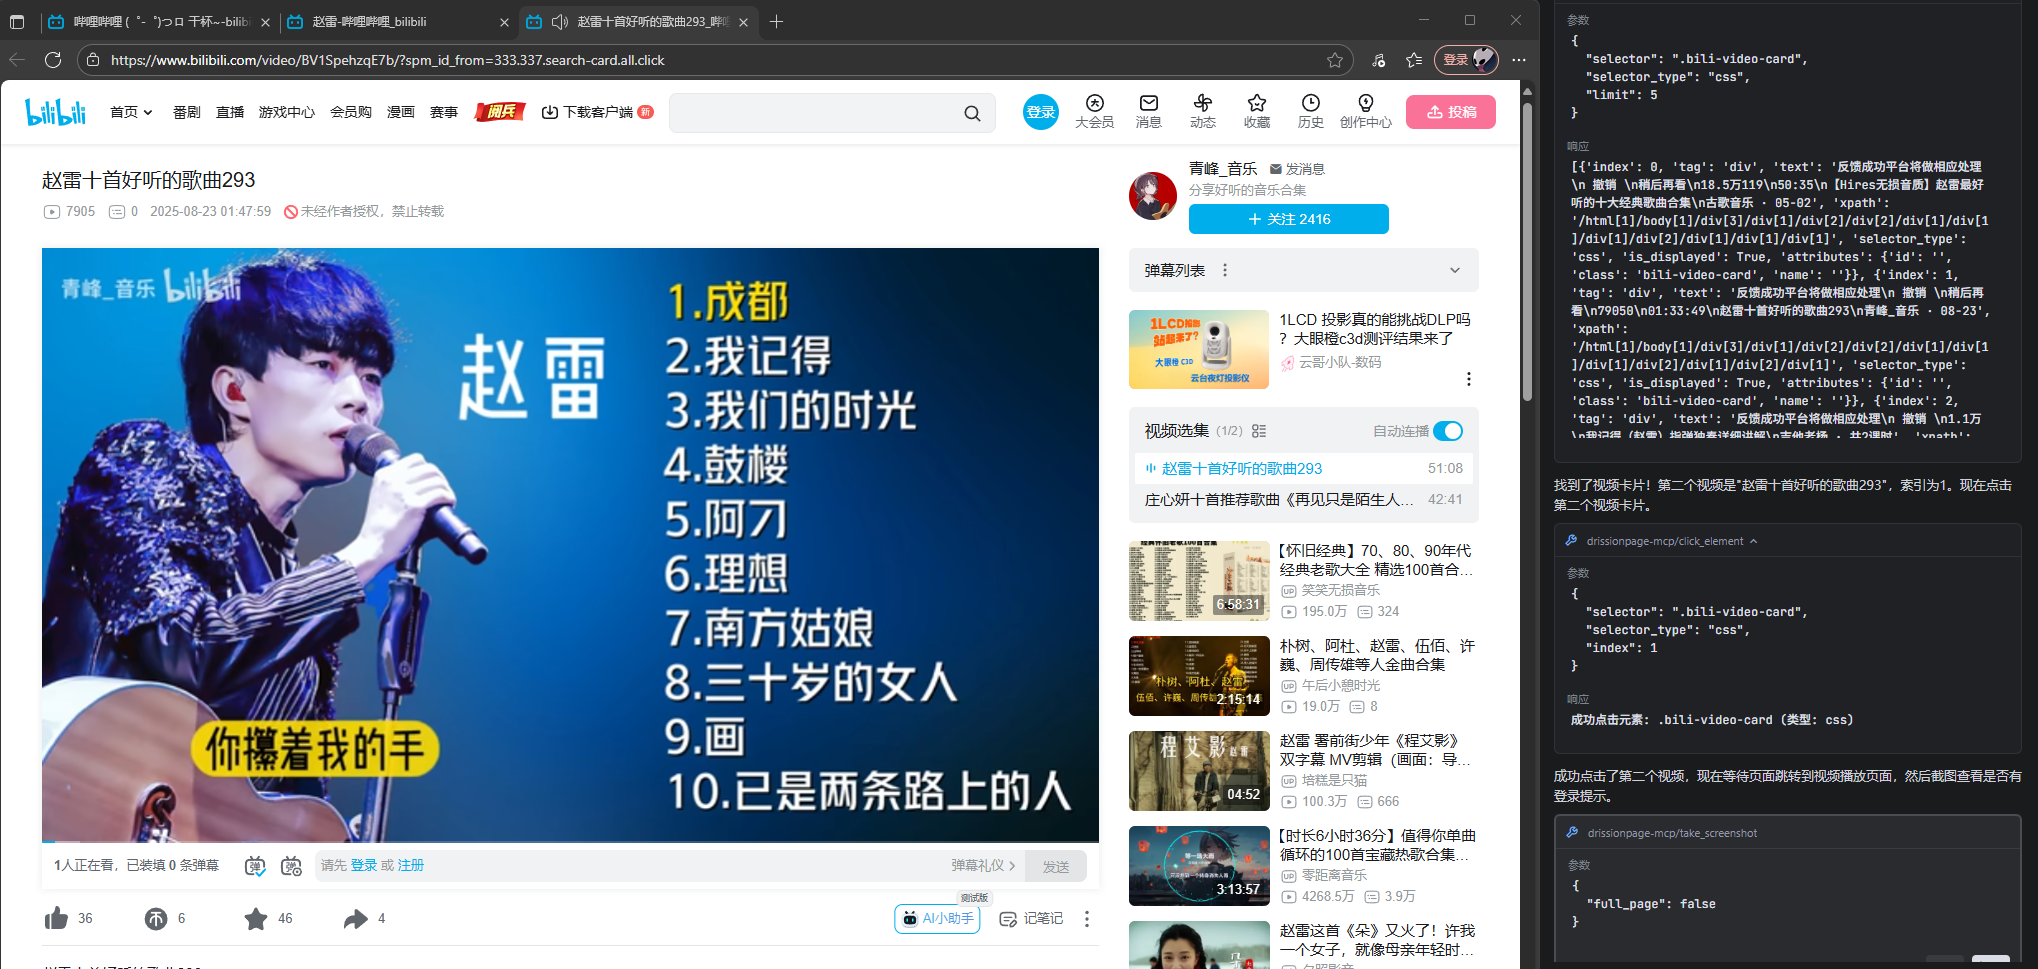
Task: Like the video with the thumbs-up
Action: pyautogui.click(x=57, y=918)
